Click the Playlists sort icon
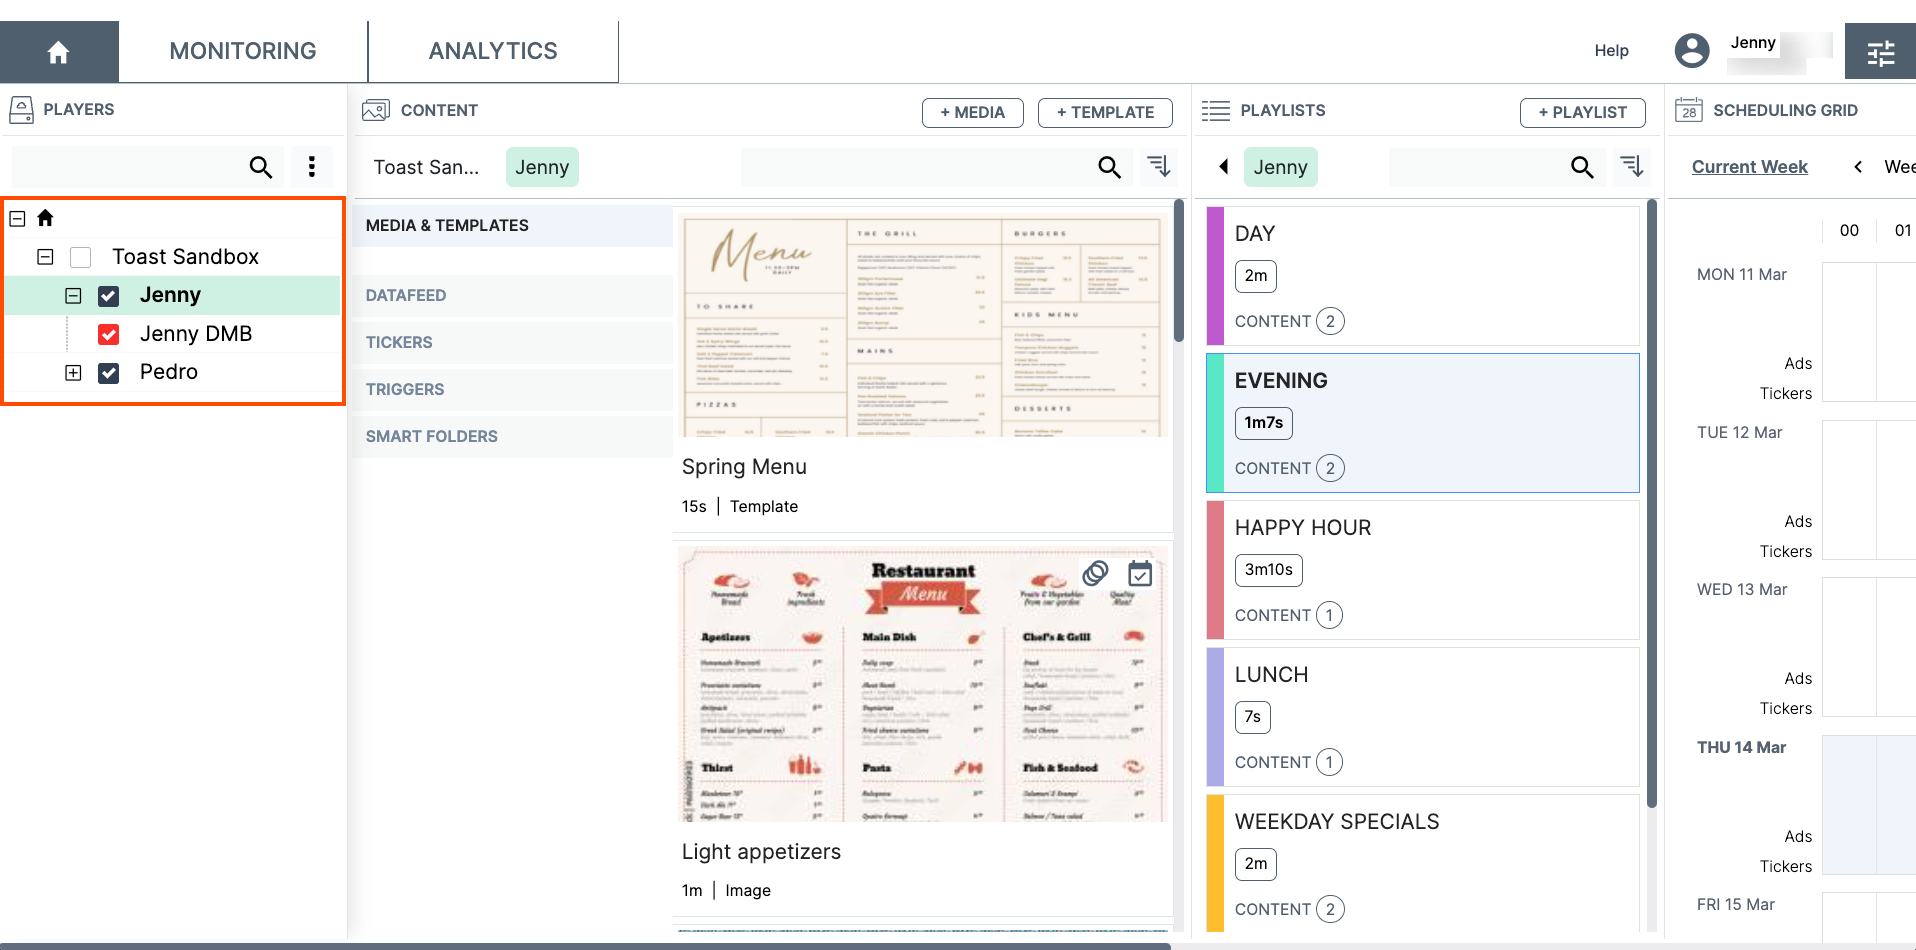Screen dimensions: 1916x950 pos(1631,166)
